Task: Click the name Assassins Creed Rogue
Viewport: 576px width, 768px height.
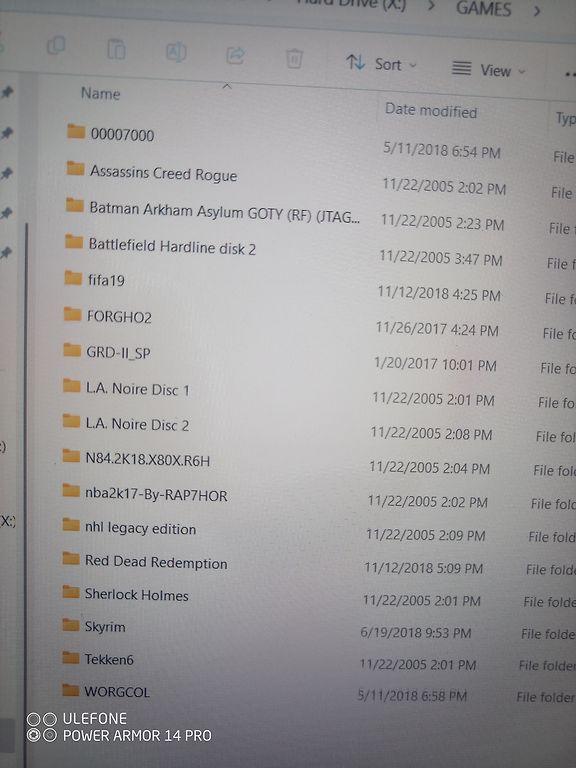Action: click(x=163, y=173)
